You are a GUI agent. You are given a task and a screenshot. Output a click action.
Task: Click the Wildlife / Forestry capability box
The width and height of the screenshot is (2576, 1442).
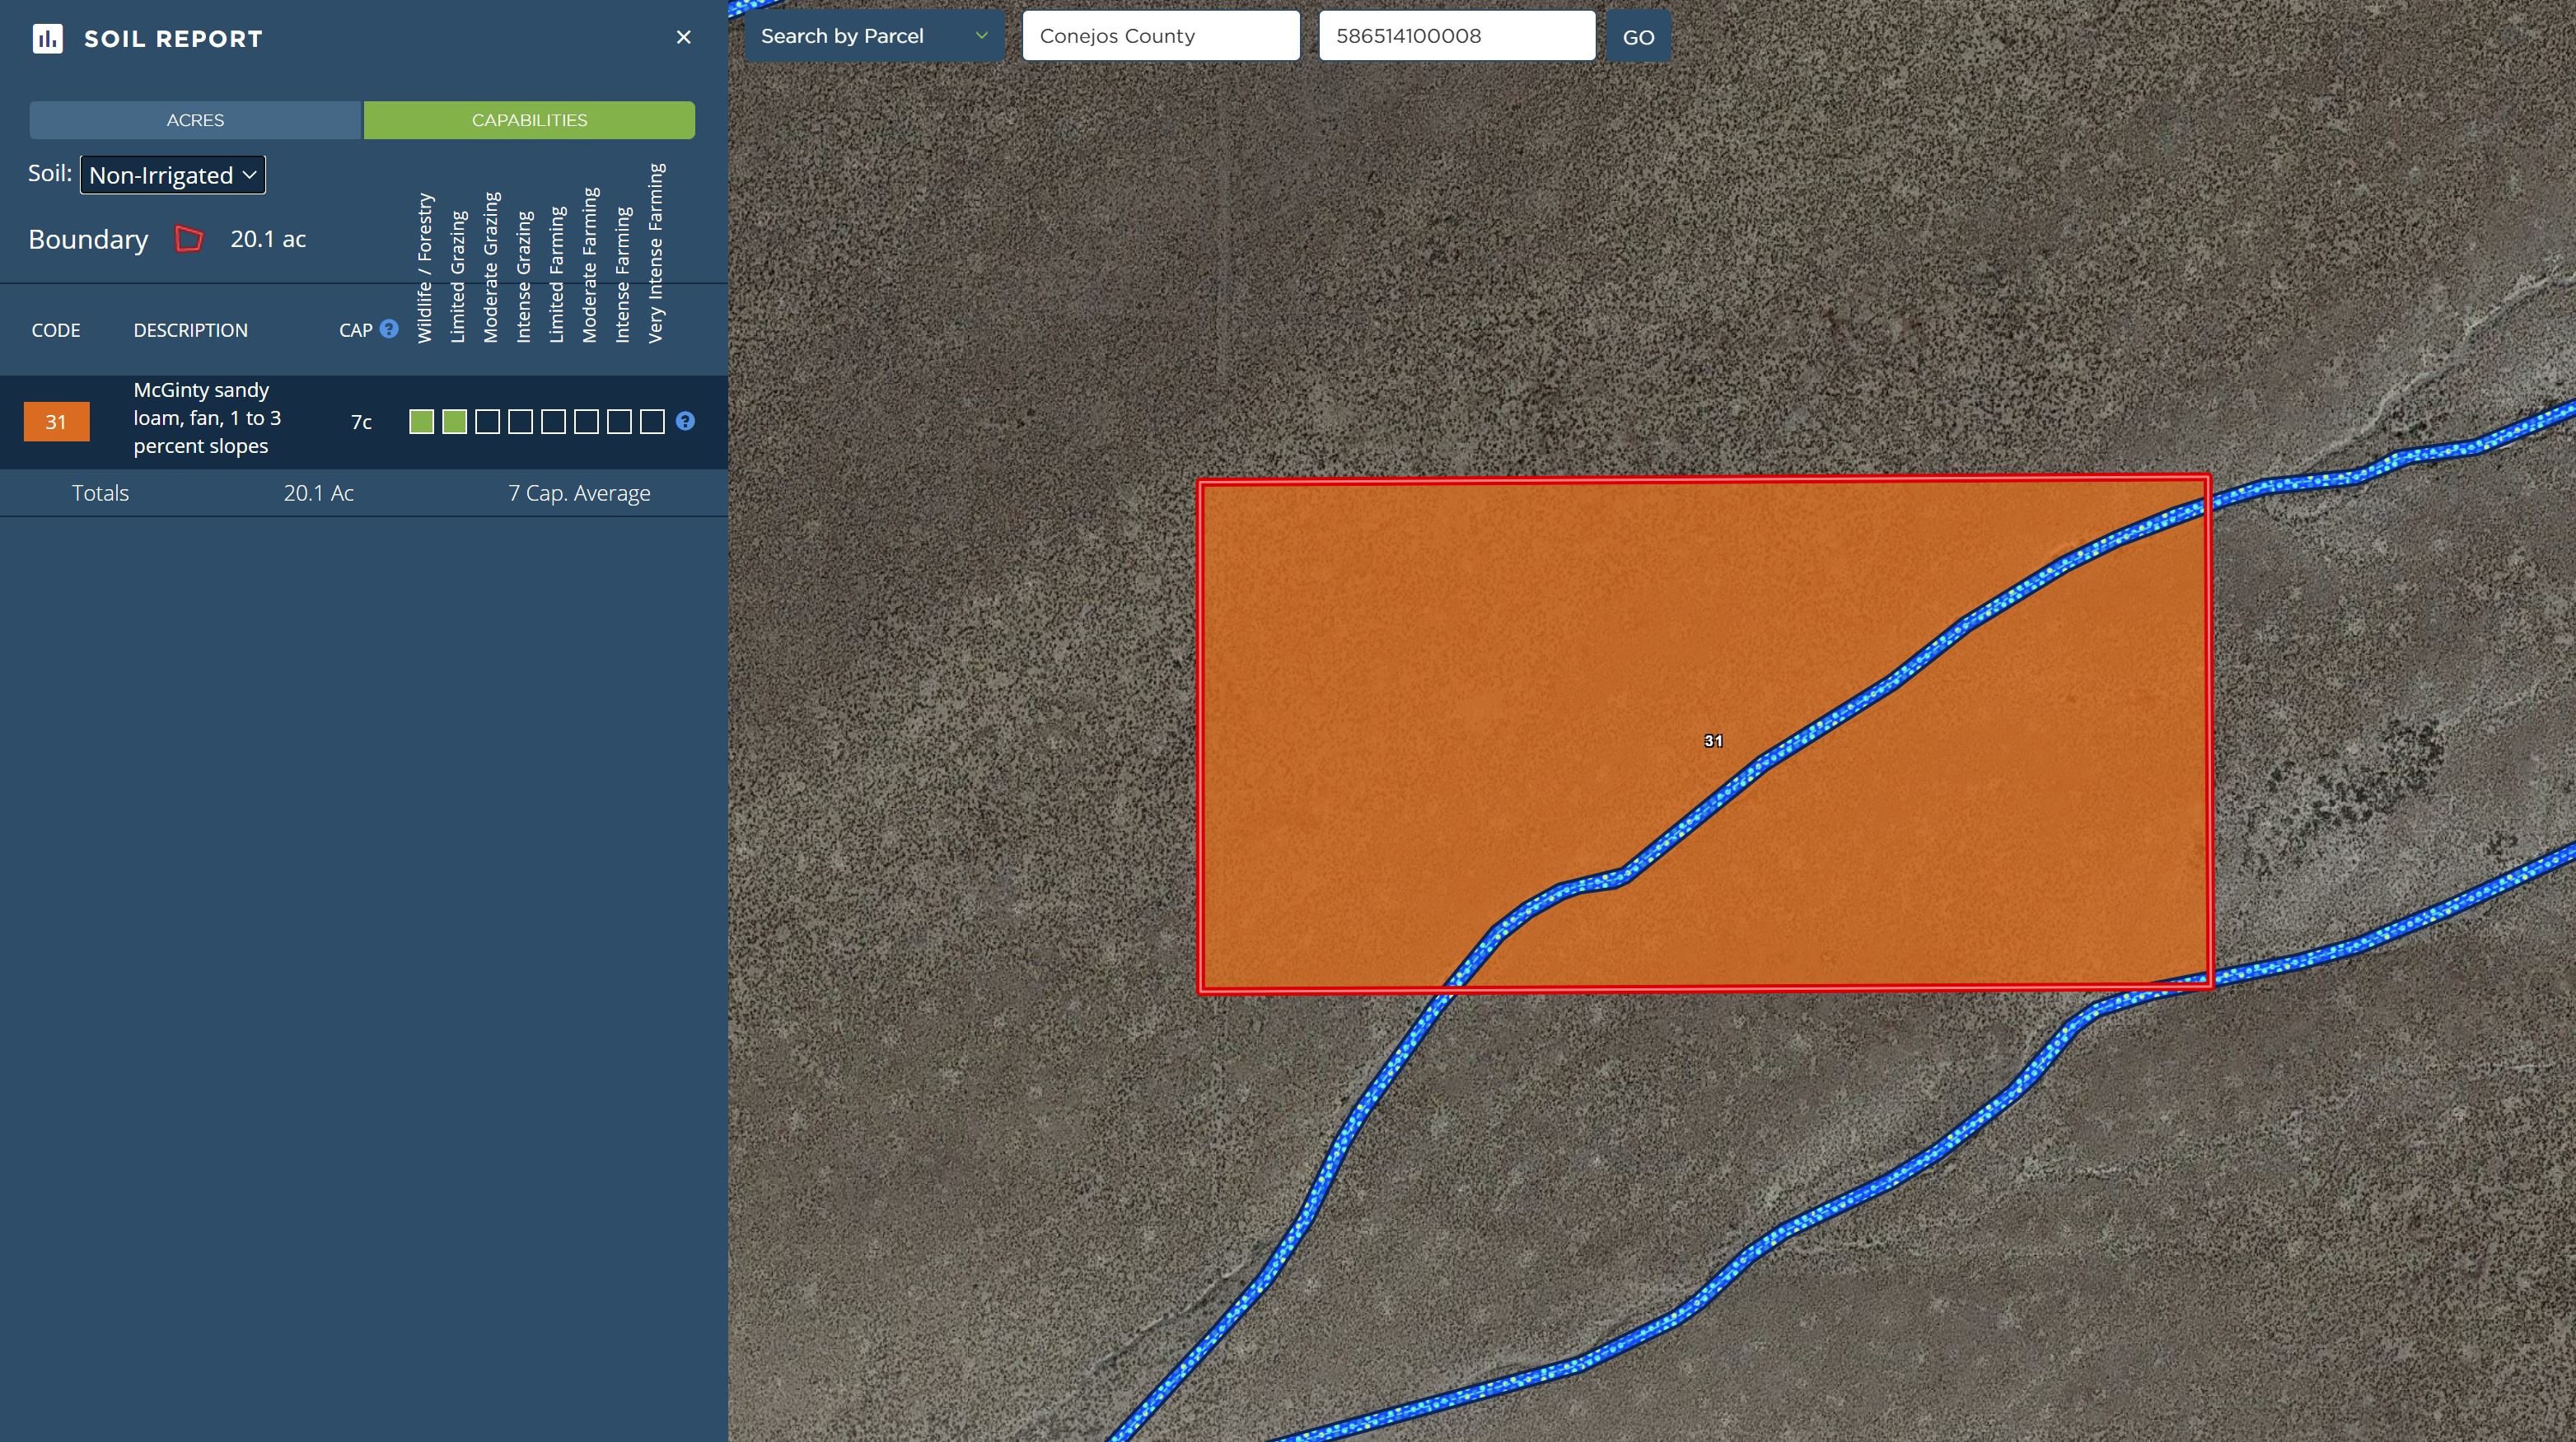click(421, 422)
